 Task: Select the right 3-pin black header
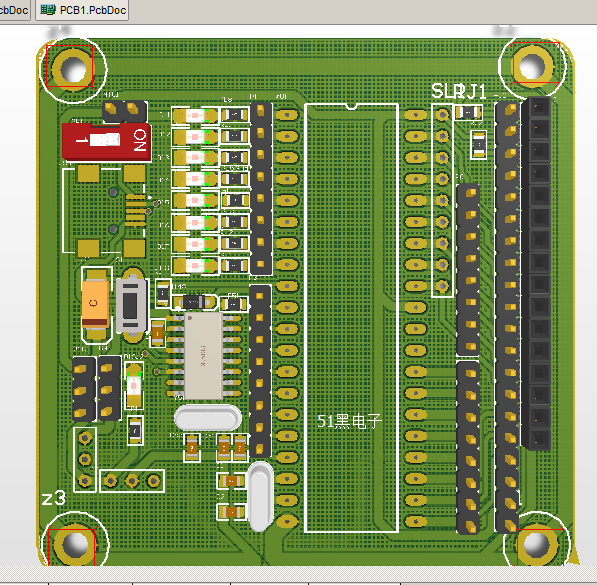[110, 389]
